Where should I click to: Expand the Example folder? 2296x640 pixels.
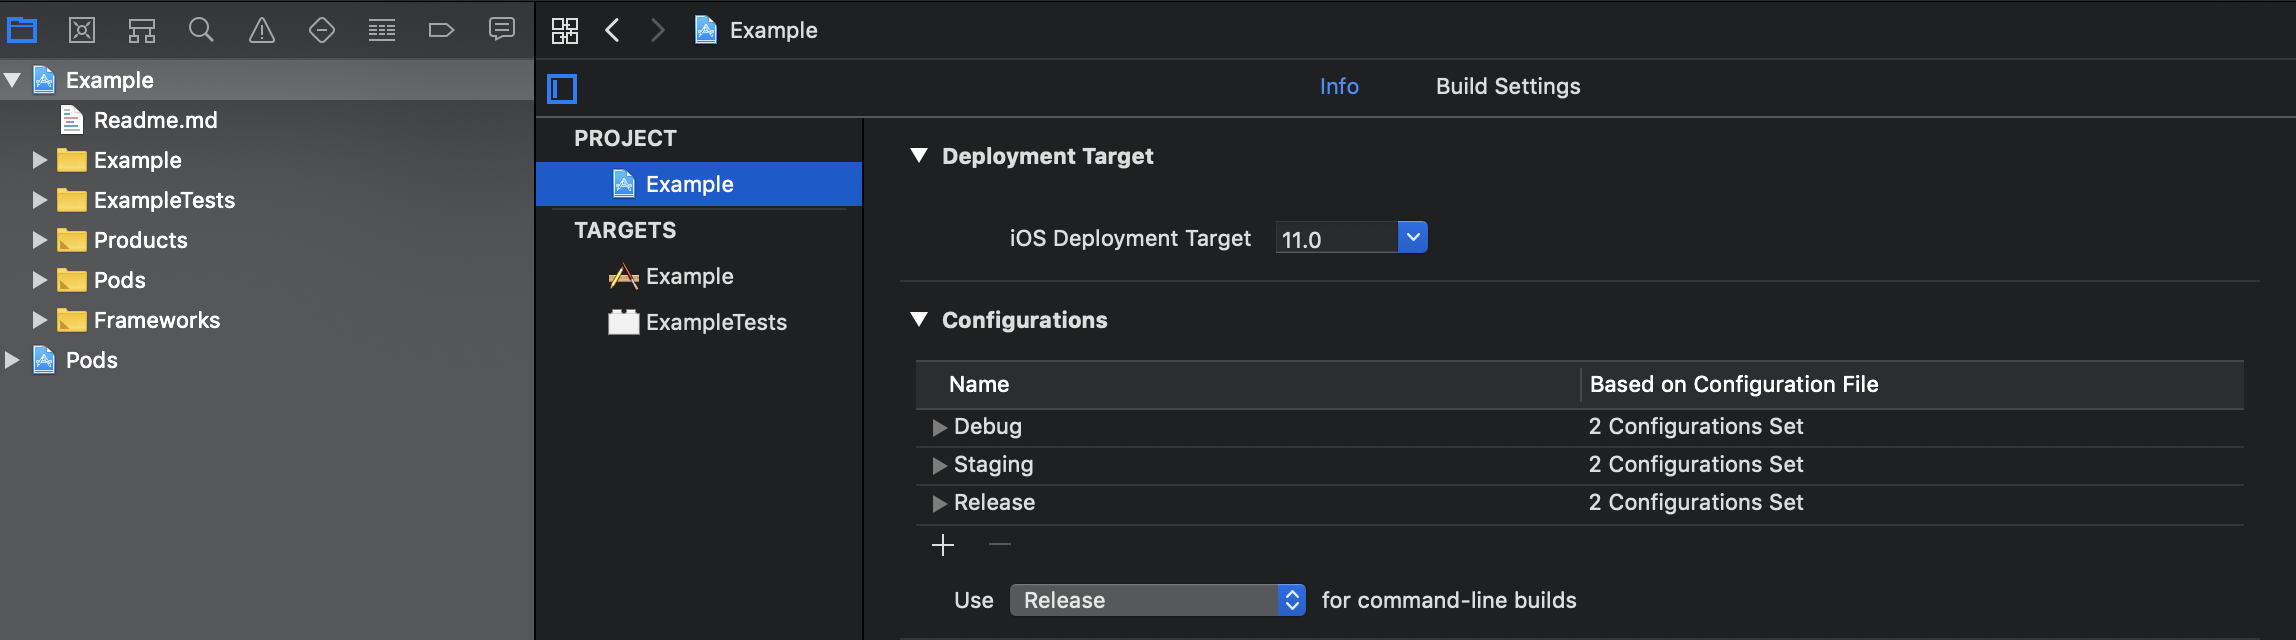click(x=40, y=160)
